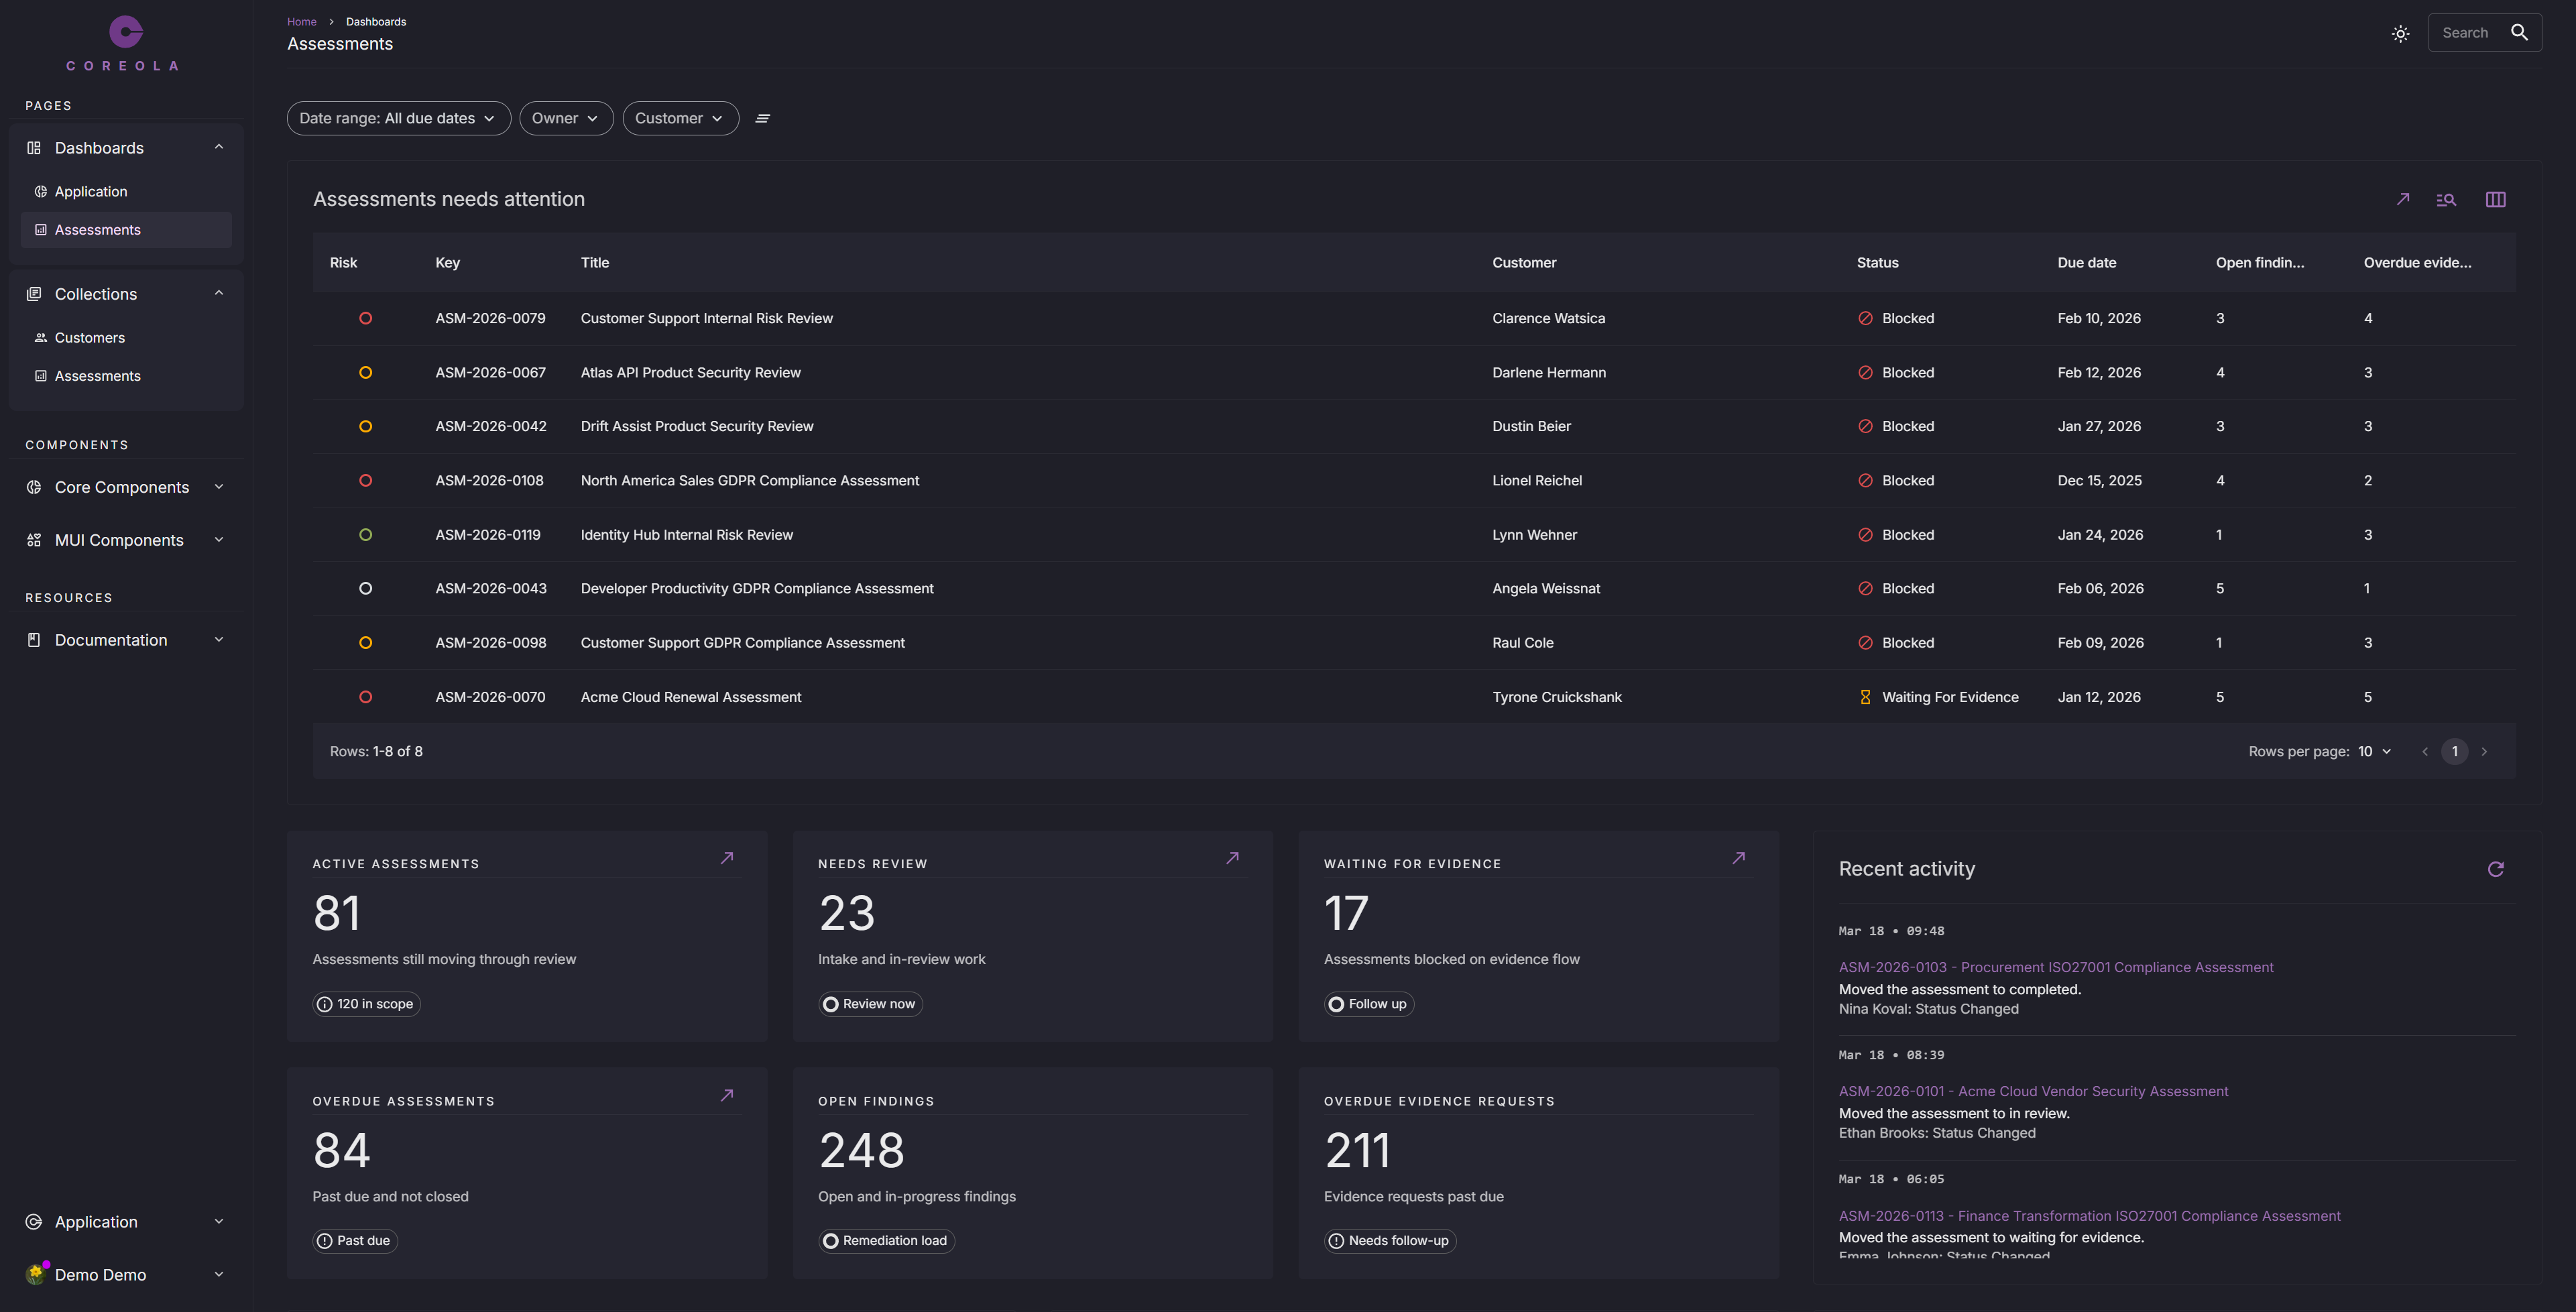Open ASM-2026-0113 Finance Transformation activity link

[x=2089, y=1216]
